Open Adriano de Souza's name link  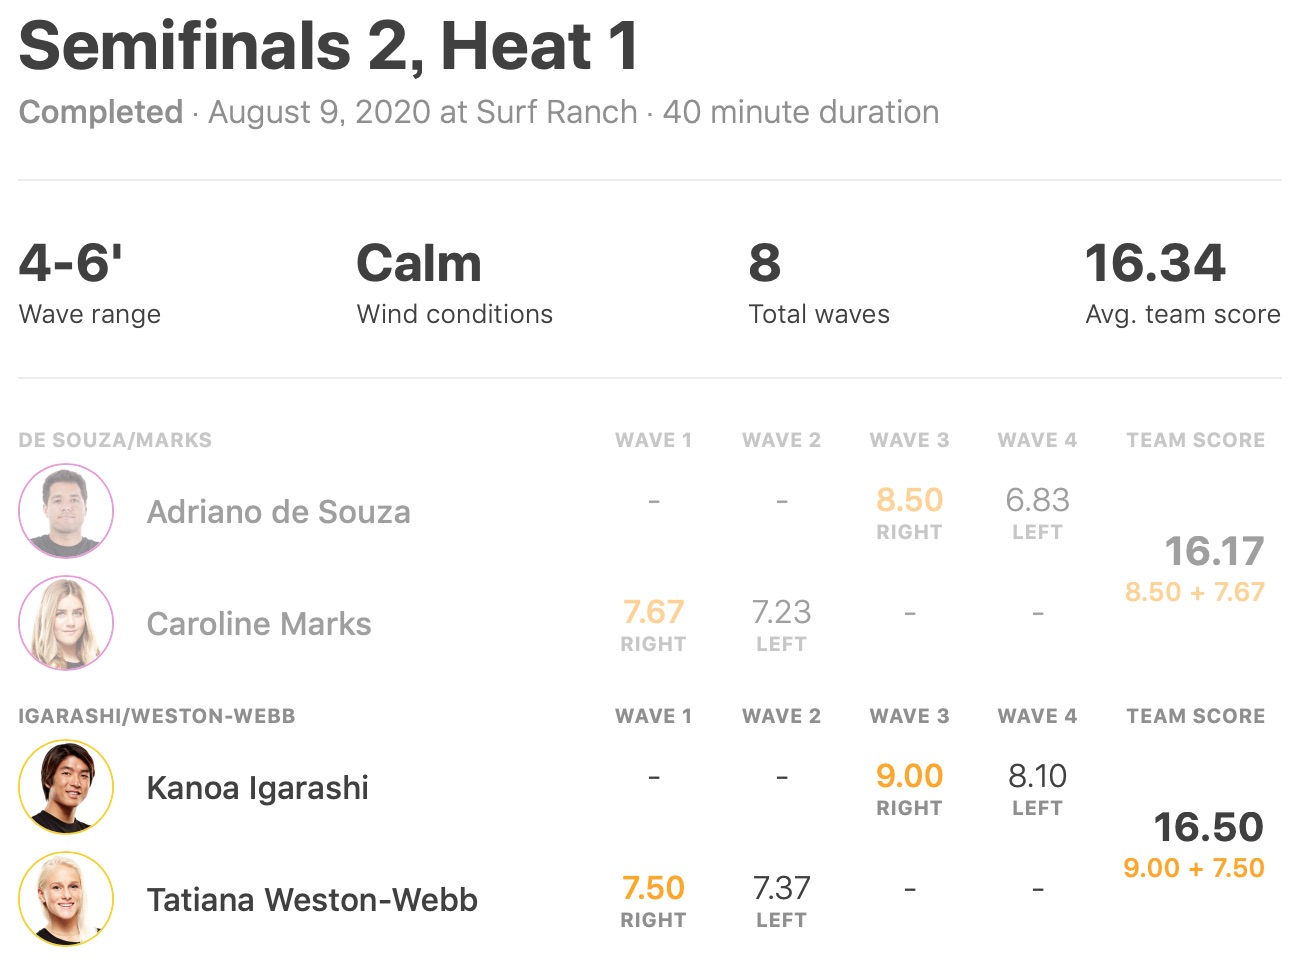click(278, 512)
